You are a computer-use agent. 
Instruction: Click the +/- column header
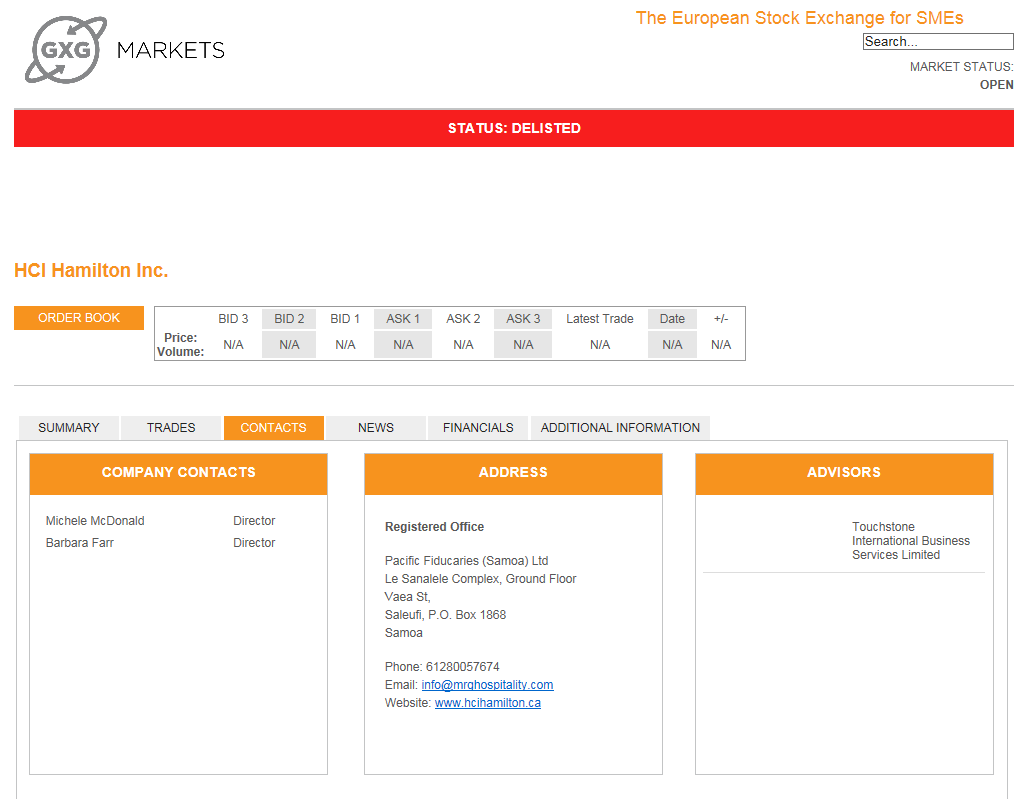pos(721,319)
